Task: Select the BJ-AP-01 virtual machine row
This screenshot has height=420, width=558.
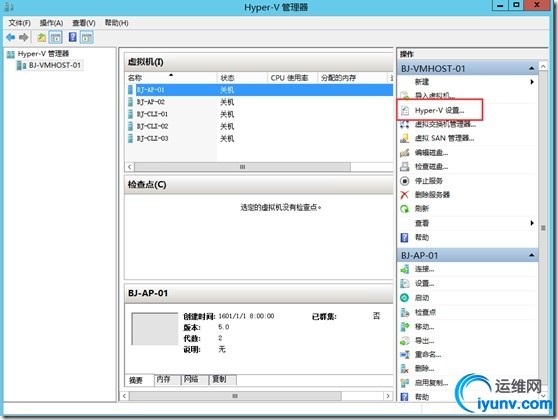Action: click(259, 90)
